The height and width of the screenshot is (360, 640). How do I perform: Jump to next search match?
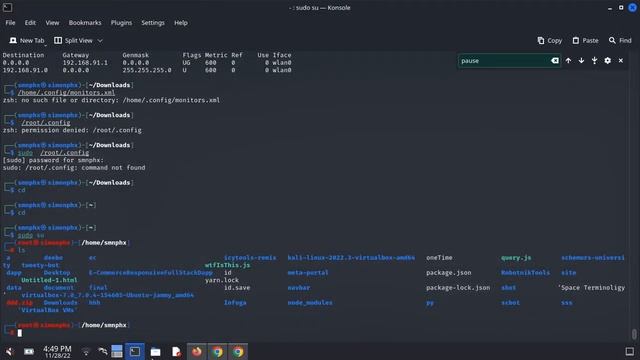[581, 60]
